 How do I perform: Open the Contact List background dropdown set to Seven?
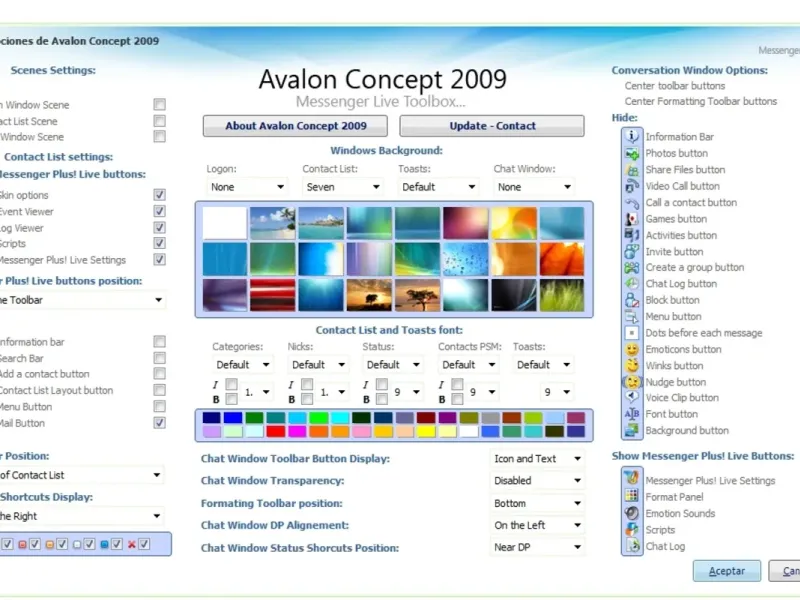pos(343,187)
